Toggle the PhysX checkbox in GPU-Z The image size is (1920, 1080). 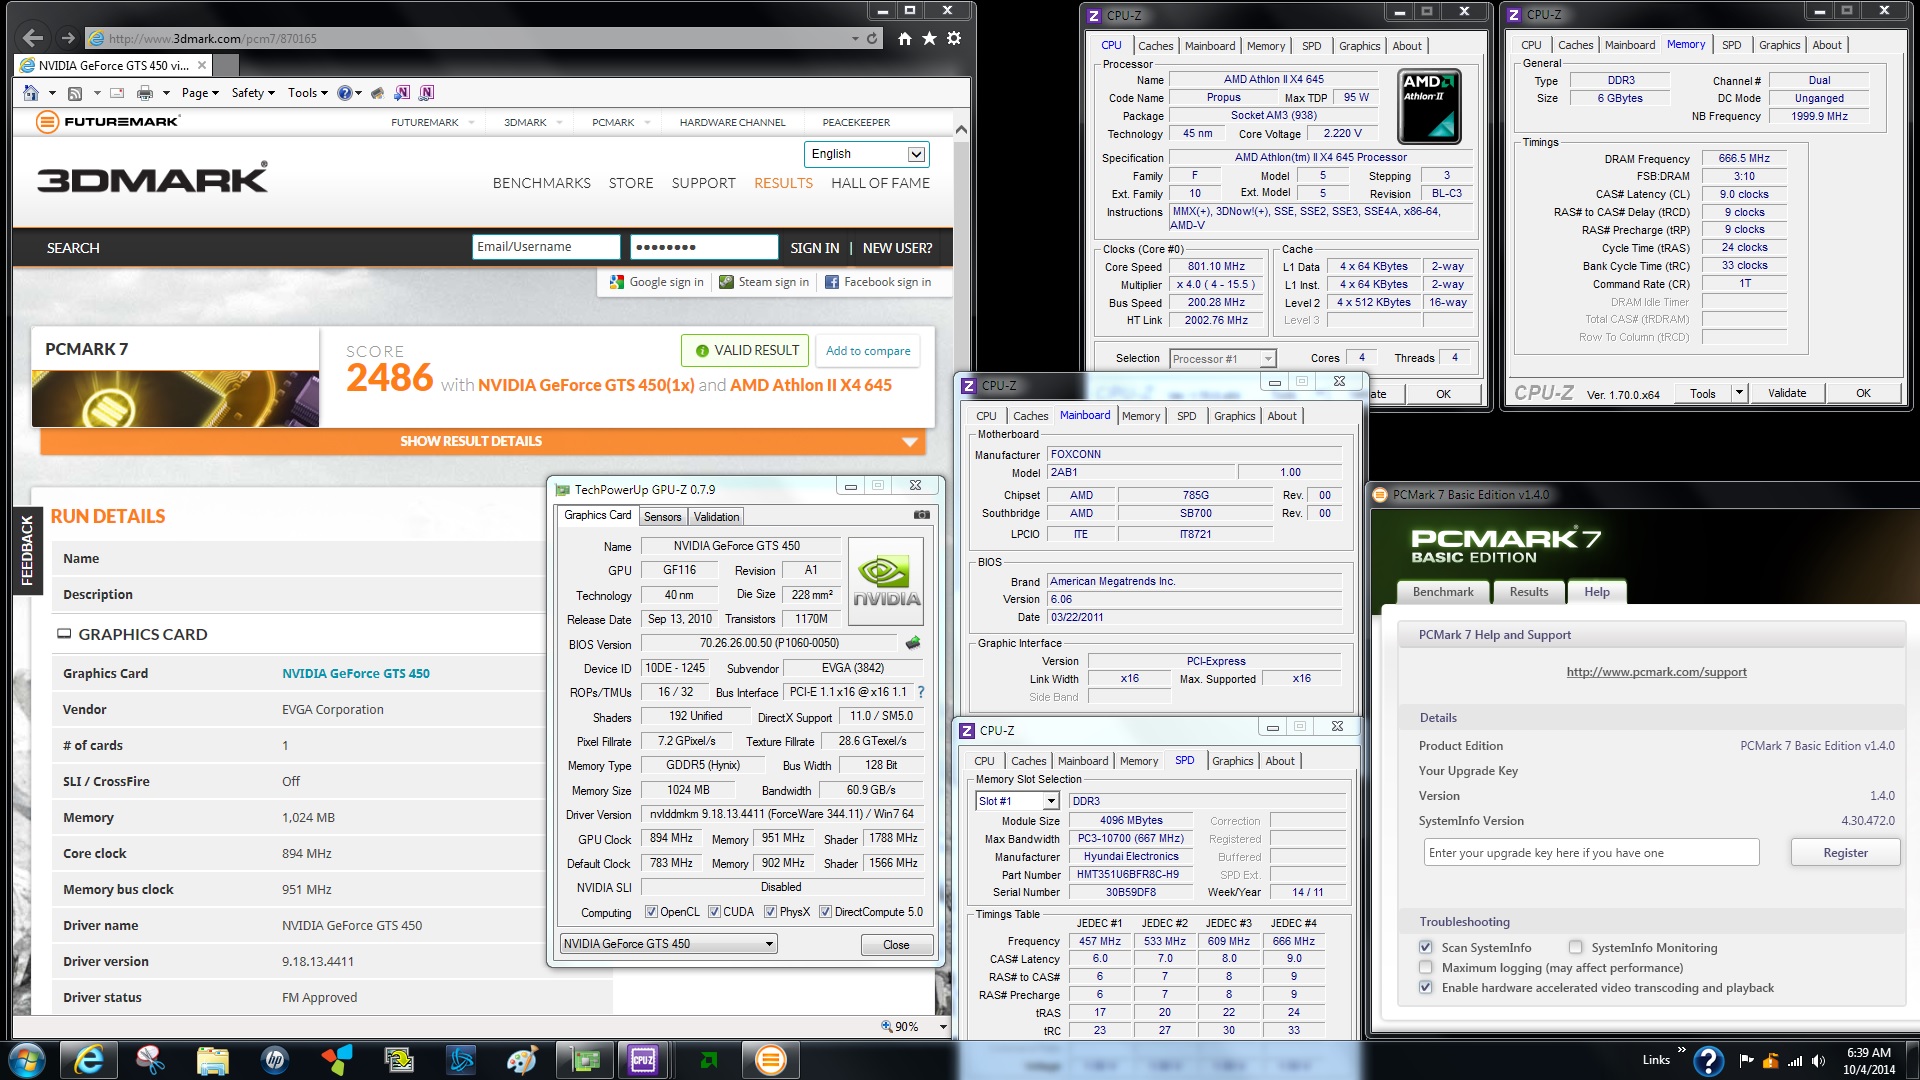point(770,912)
